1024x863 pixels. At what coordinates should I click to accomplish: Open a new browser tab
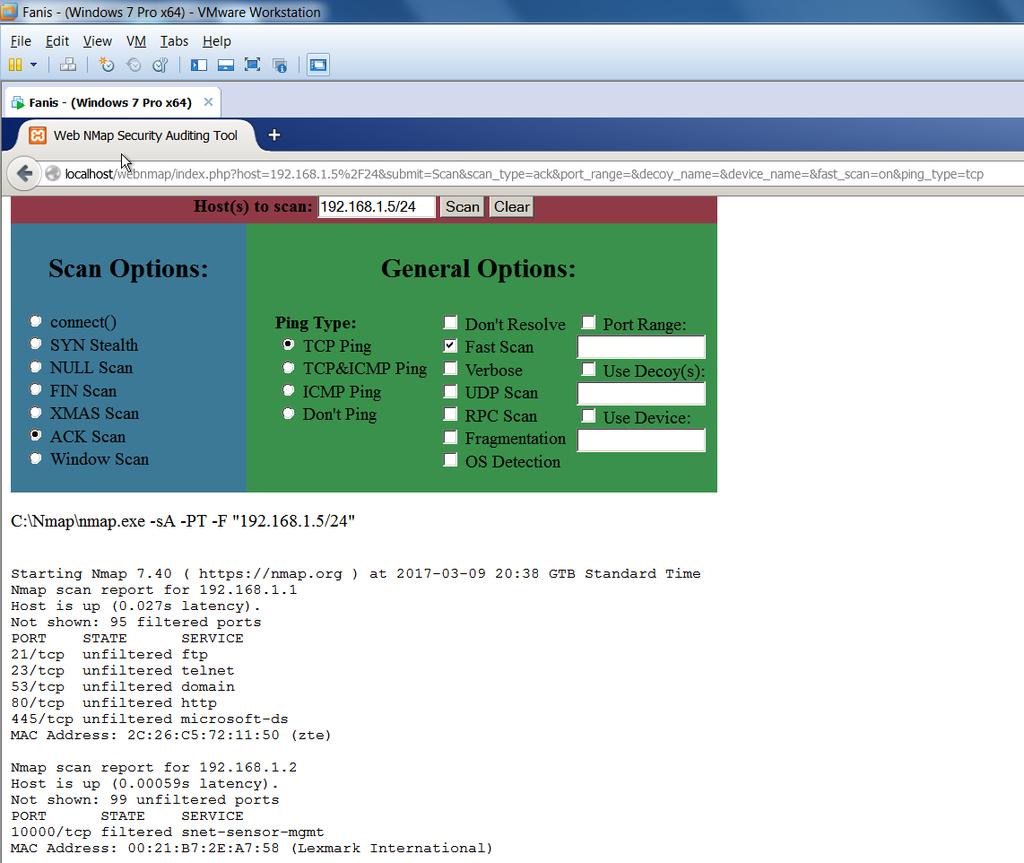pyautogui.click(x=274, y=135)
